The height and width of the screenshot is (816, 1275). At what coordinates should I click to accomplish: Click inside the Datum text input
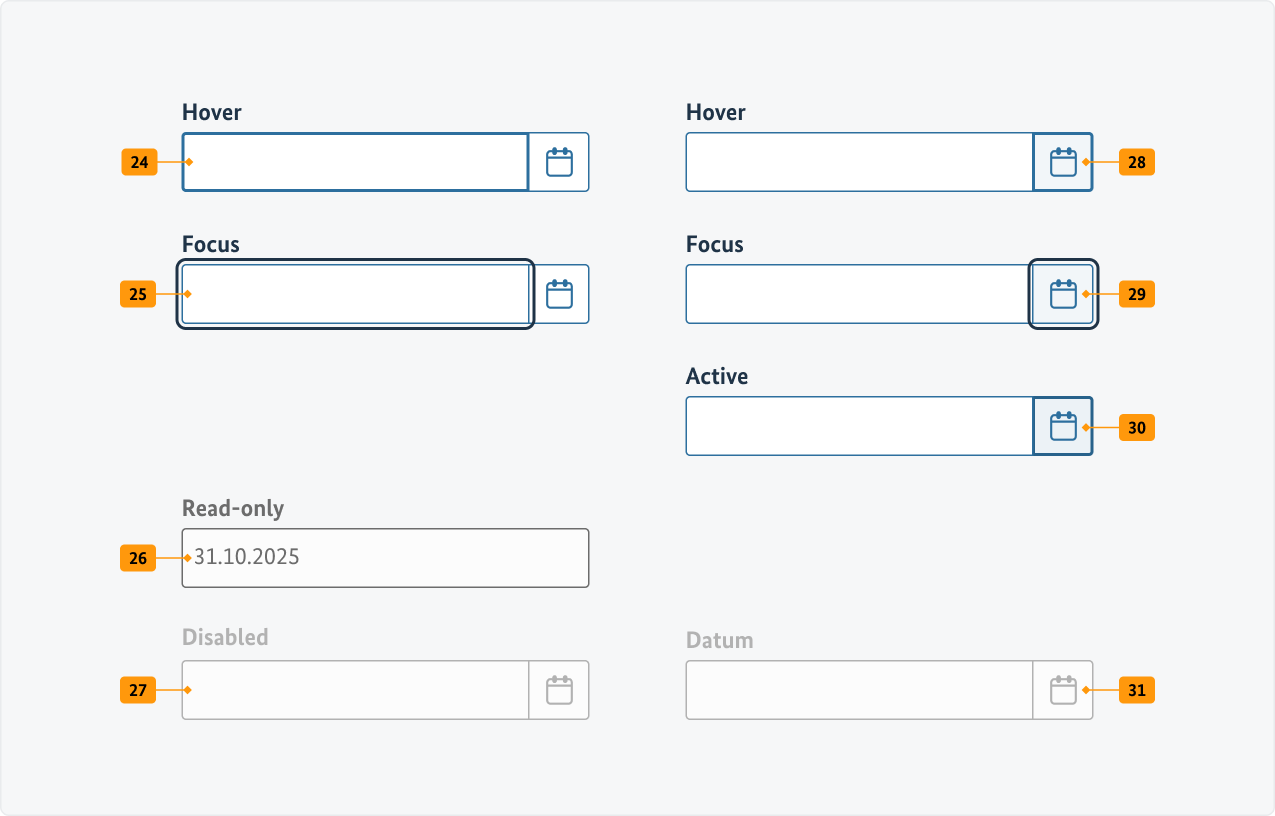[x=859, y=690]
